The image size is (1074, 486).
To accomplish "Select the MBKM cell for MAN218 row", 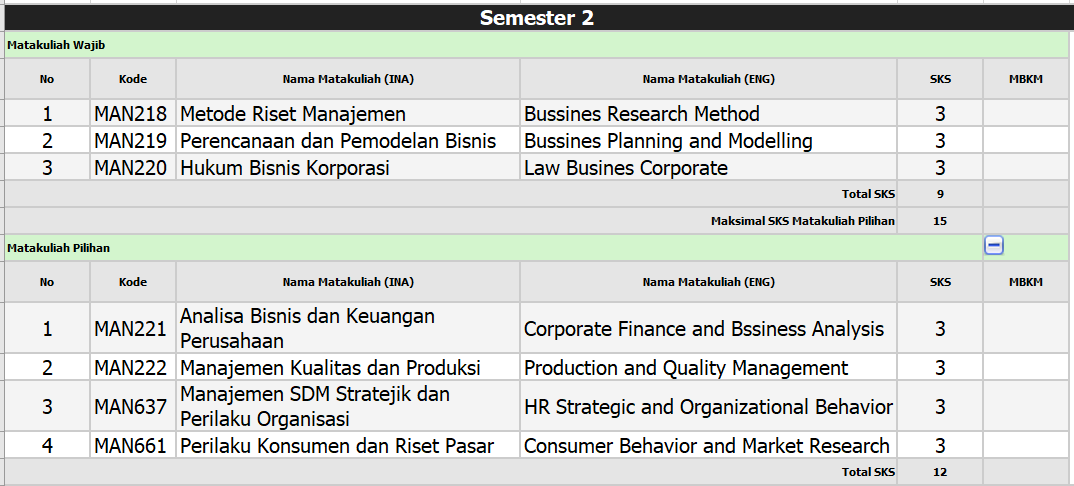I will 1026,113.
